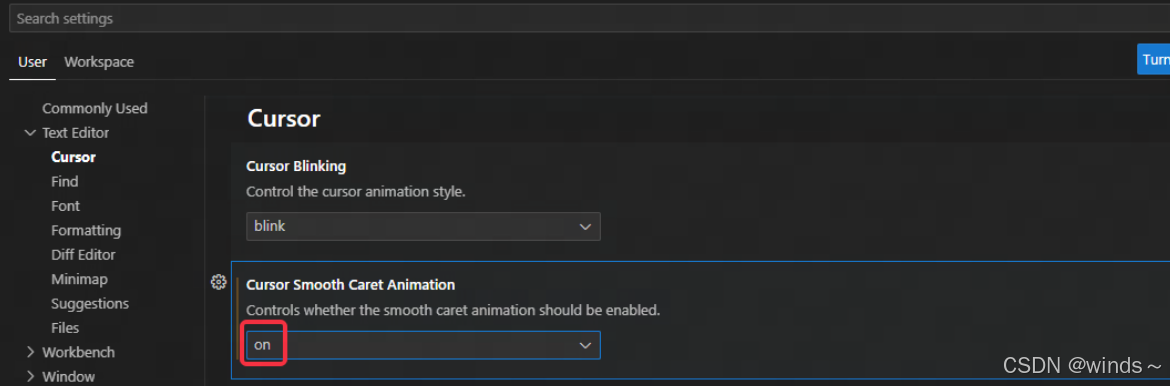This screenshot has width=1170, height=386.
Task: Select Formatting under Text Editor
Action: (86, 231)
